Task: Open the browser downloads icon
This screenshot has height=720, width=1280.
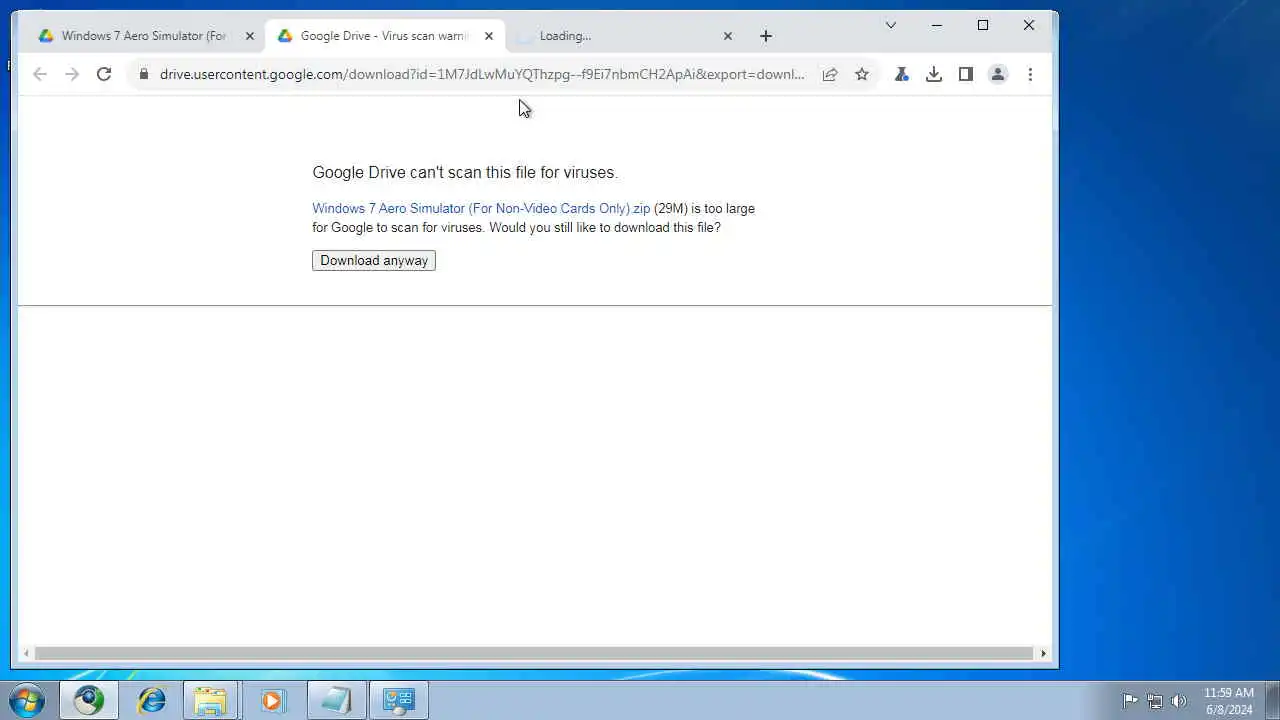Action: coord(934,74)
